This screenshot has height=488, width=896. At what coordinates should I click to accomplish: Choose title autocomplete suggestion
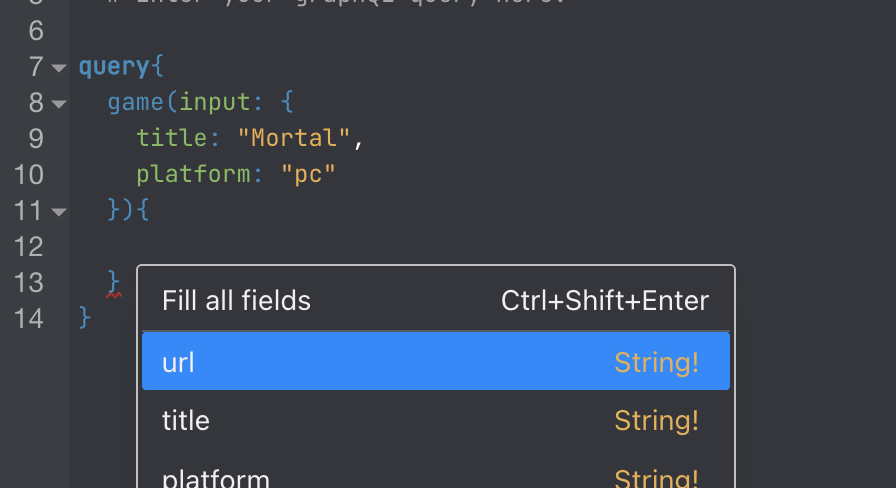[435, 421]
